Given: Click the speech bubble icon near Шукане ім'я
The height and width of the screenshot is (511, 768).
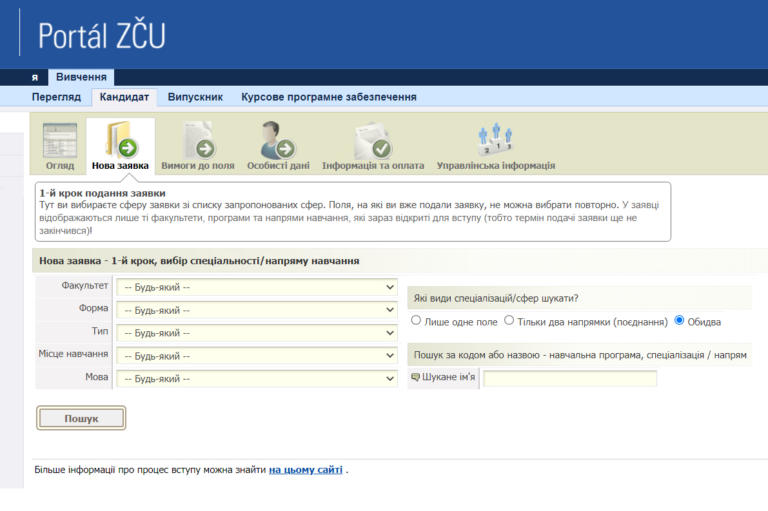Looking at the screenshot, I should point(416,378).
